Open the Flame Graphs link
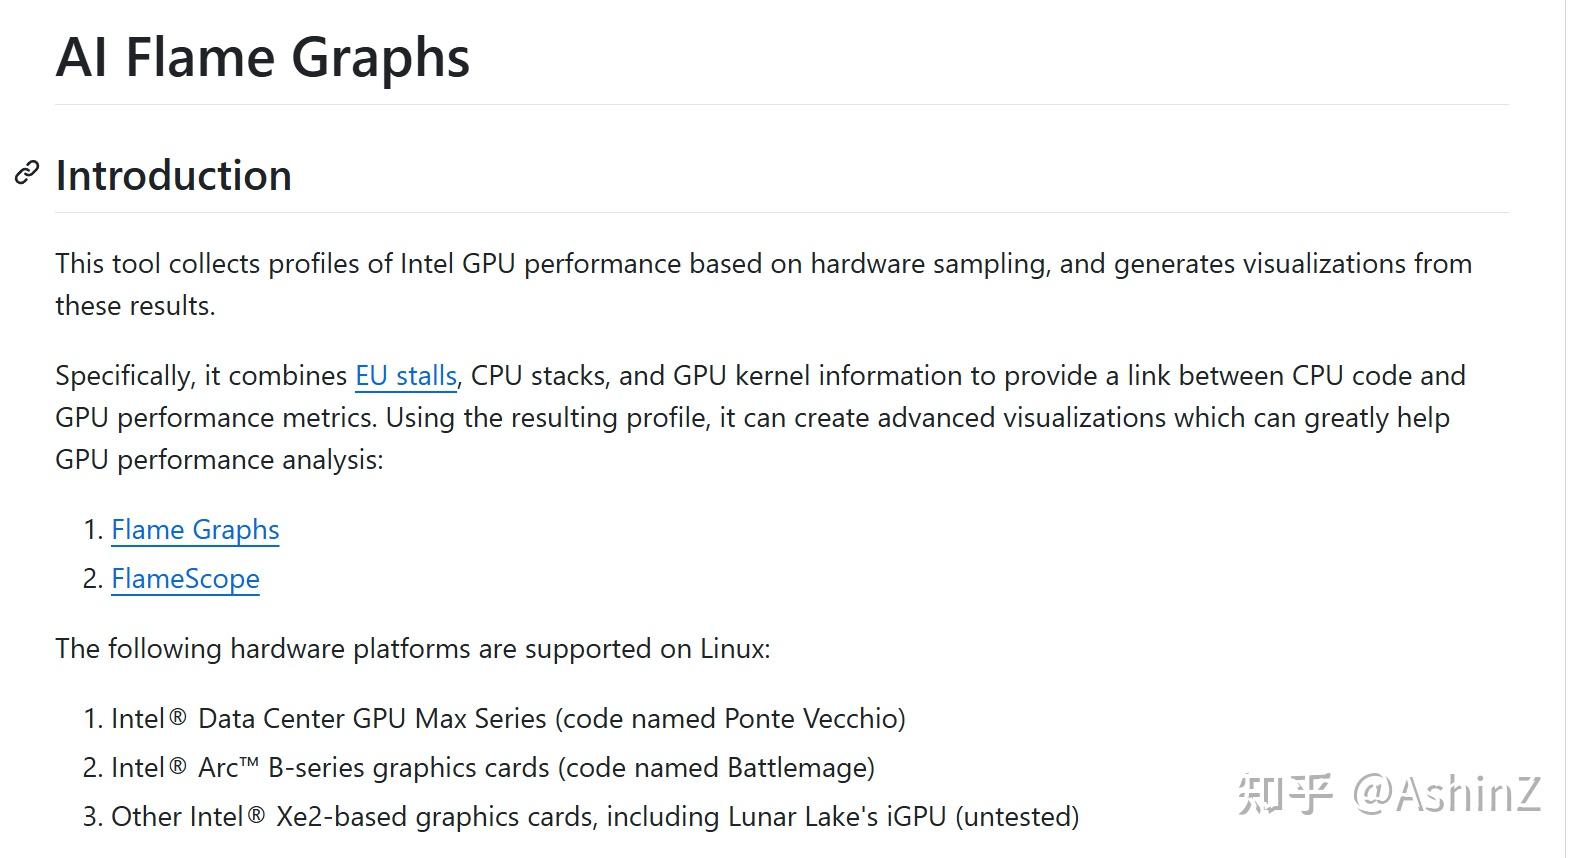Image resolution: width=1581 pixels, height=858 pixels. (x=195, y=530)
